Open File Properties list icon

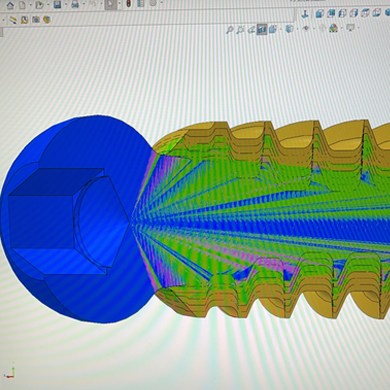[x=140, y=4]
